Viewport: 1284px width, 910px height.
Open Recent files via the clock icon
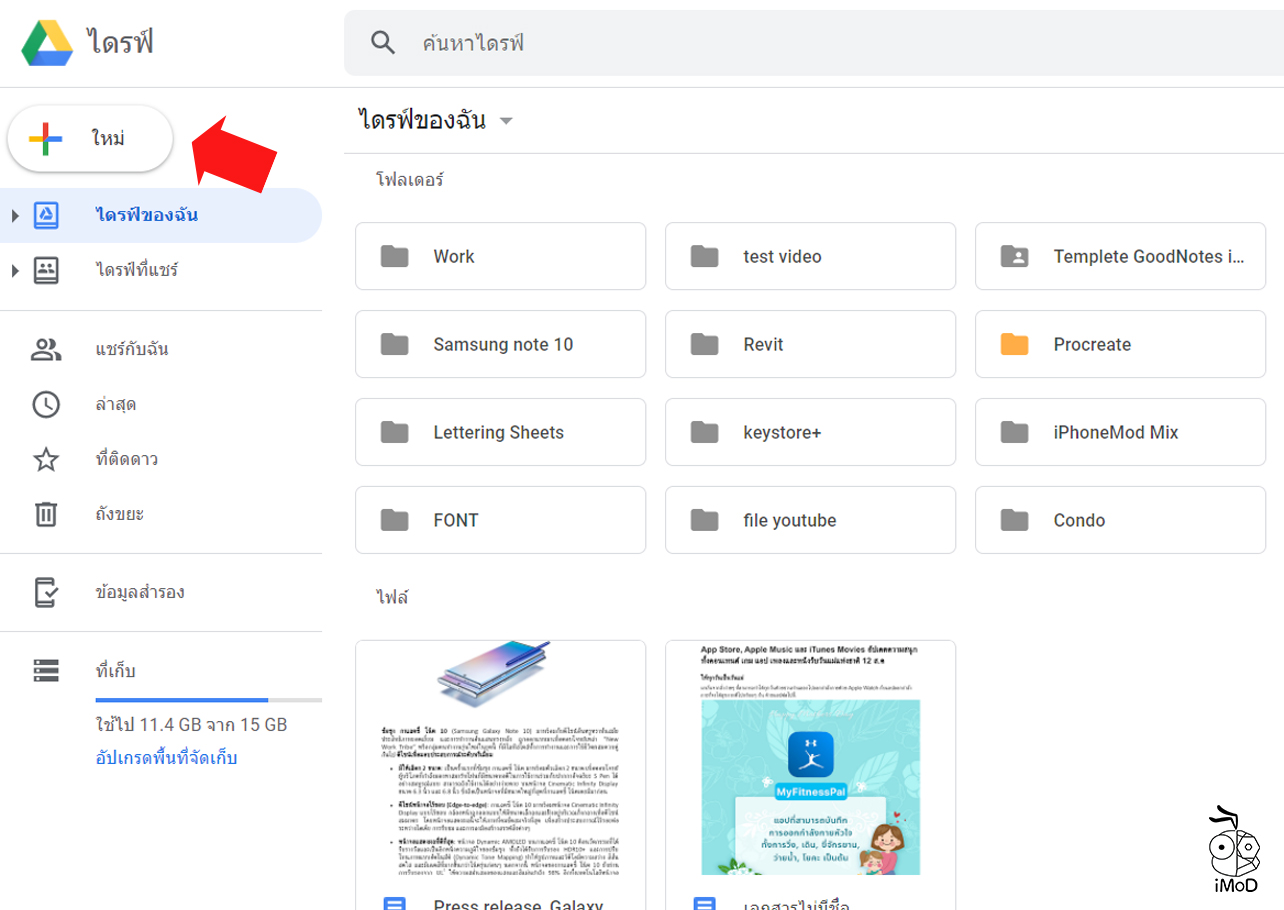[x=46, y=404]
